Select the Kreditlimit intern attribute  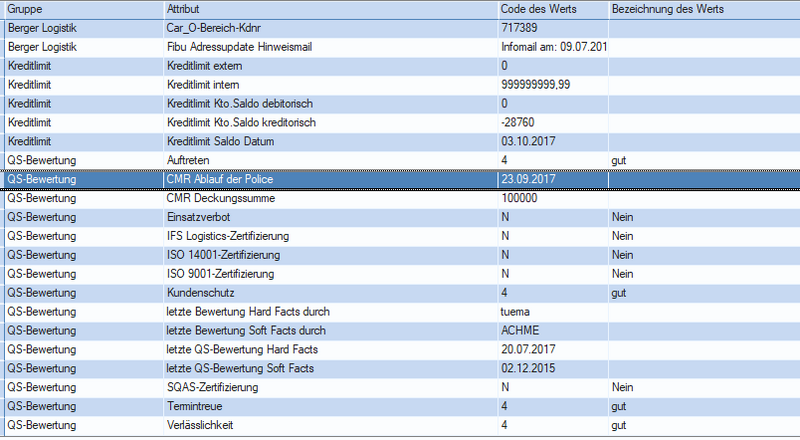coord(203,85)
